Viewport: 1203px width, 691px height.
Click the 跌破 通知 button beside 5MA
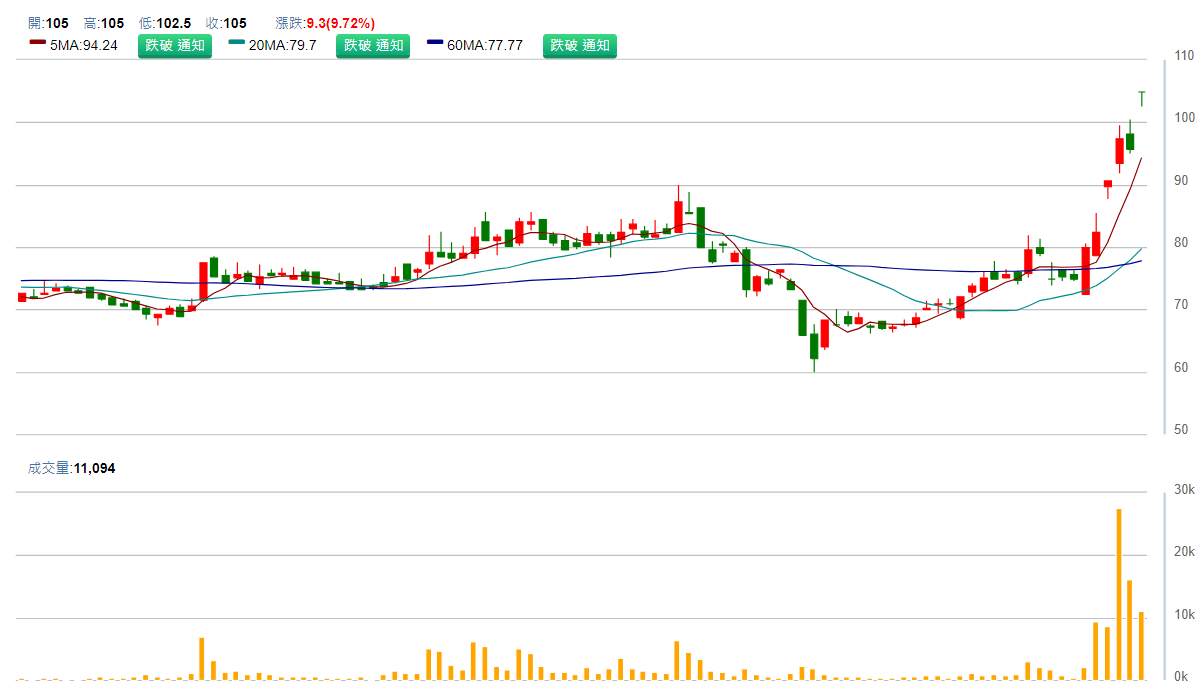[x=175, y=45]
